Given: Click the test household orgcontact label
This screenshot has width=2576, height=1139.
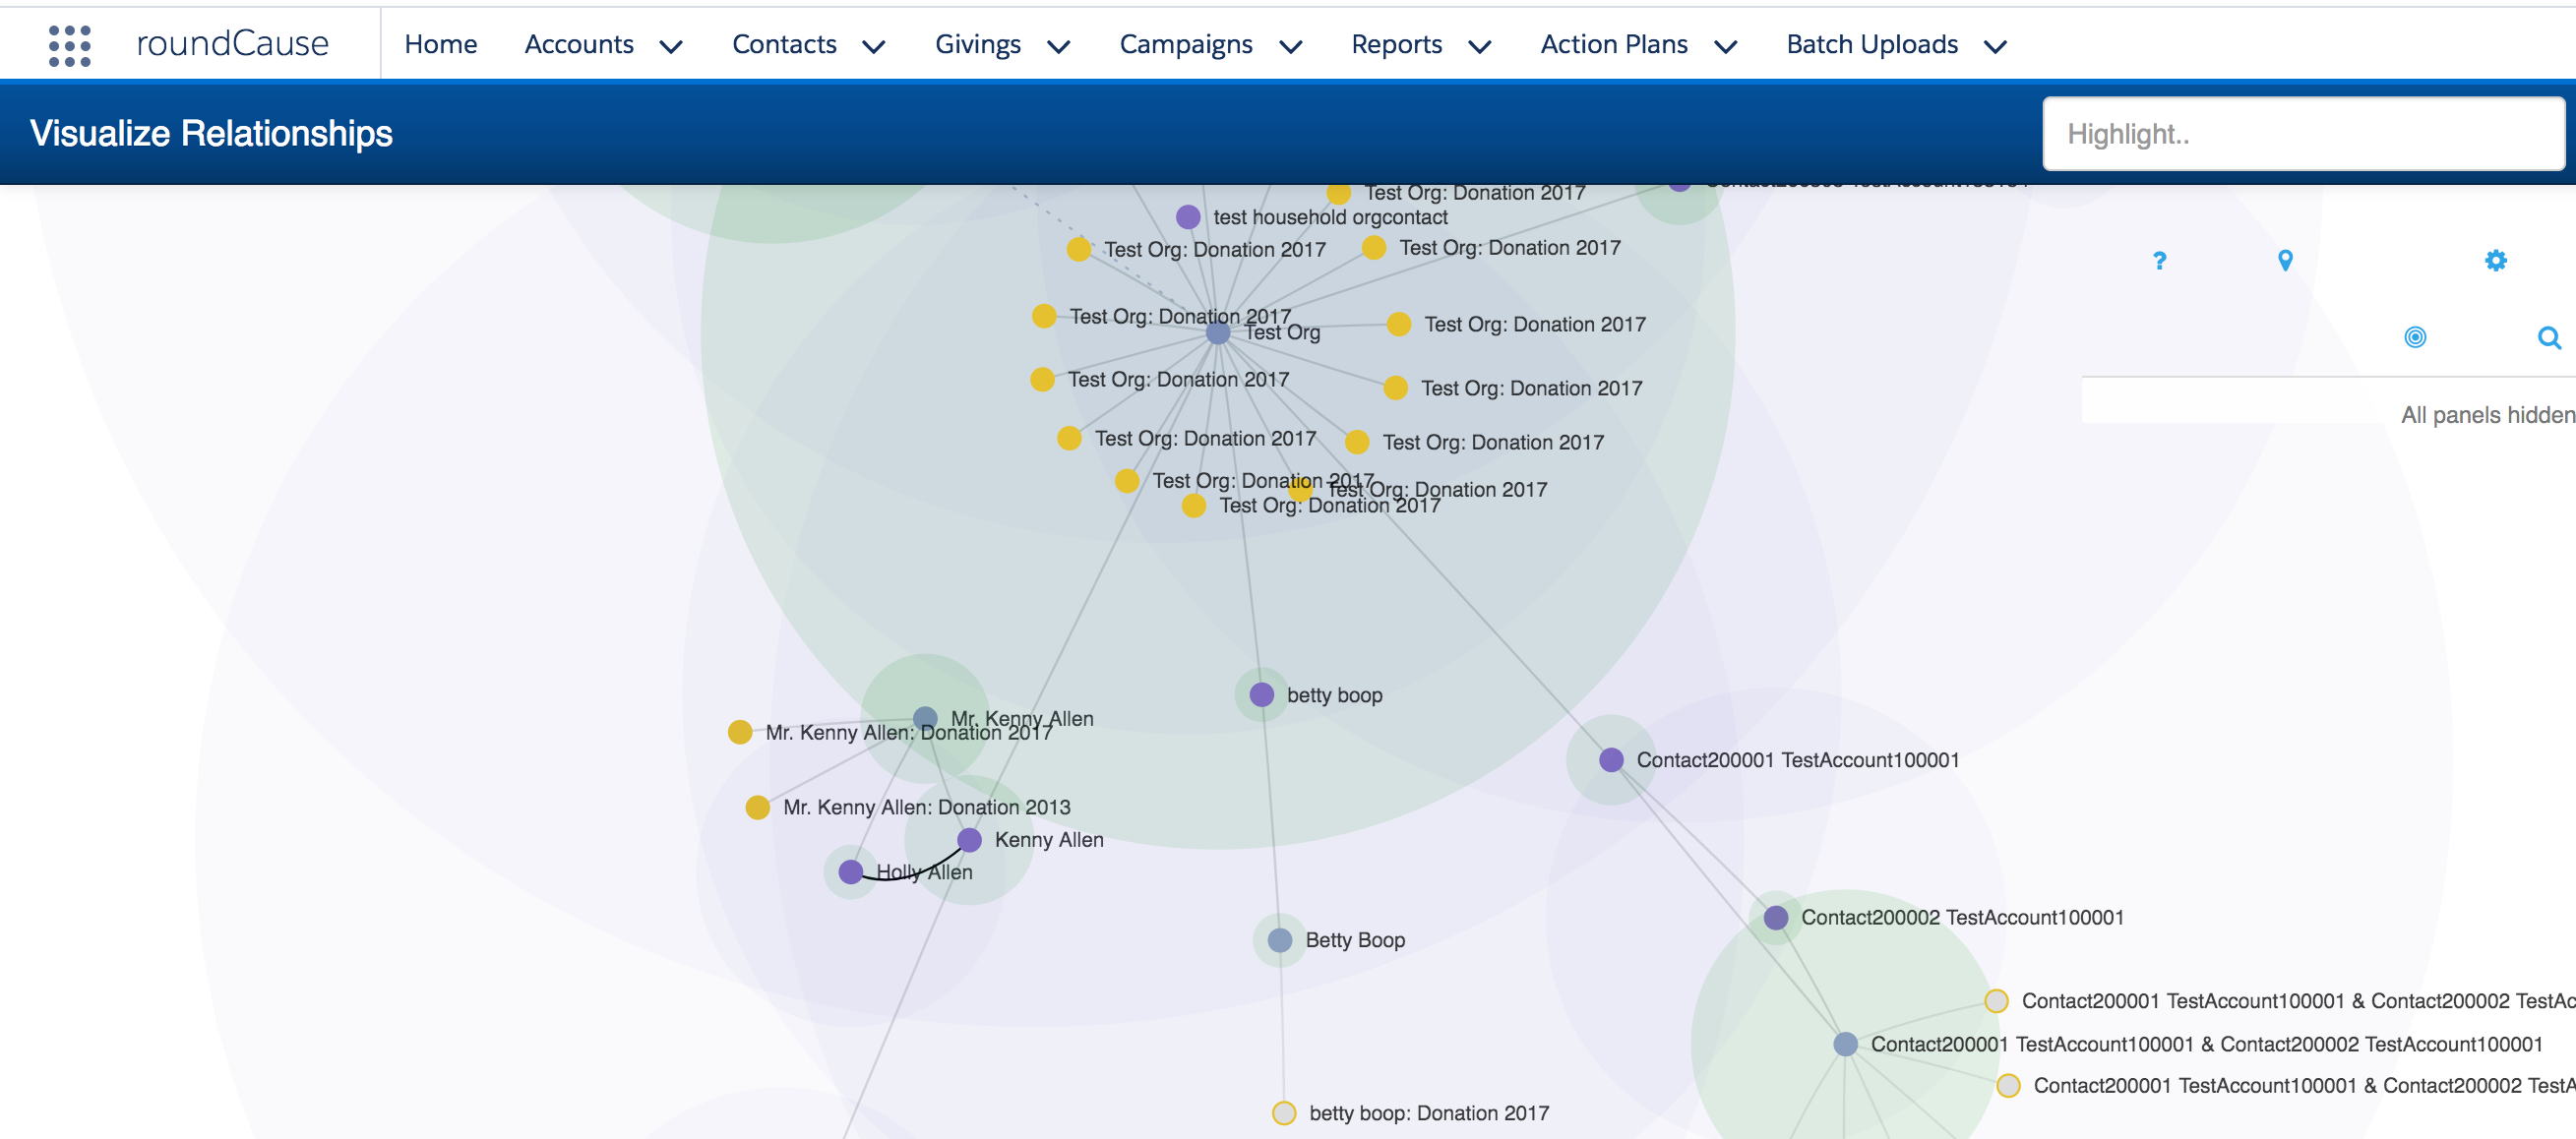Looking at the screenshot, I should pyautogui.click(x=1330, y=217).
